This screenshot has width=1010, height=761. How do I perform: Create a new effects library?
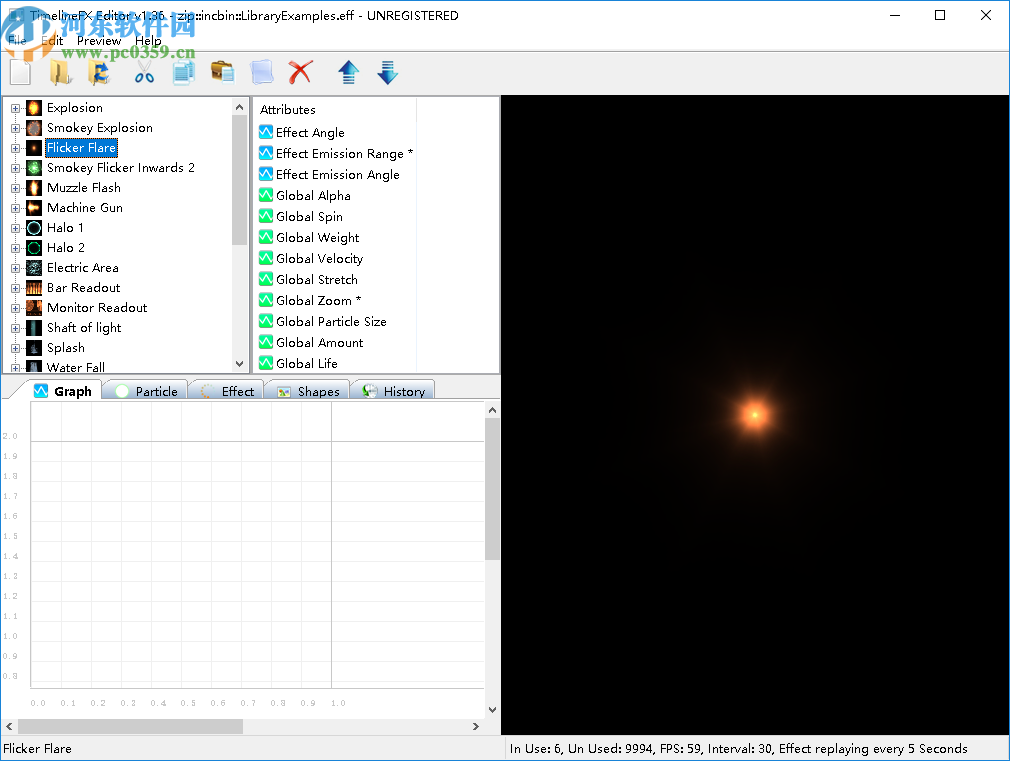tap(19, 72)
